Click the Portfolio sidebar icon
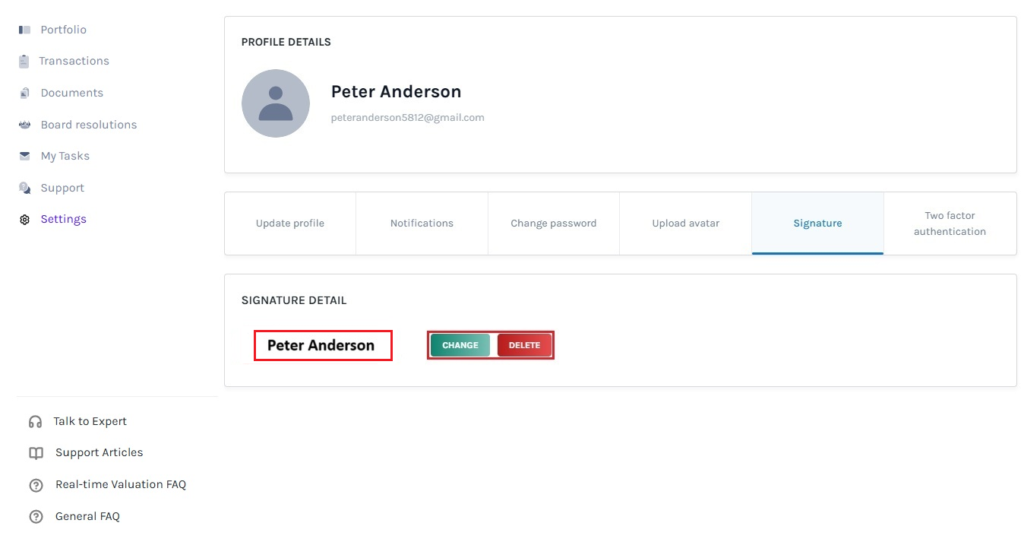 coord(25,30)
